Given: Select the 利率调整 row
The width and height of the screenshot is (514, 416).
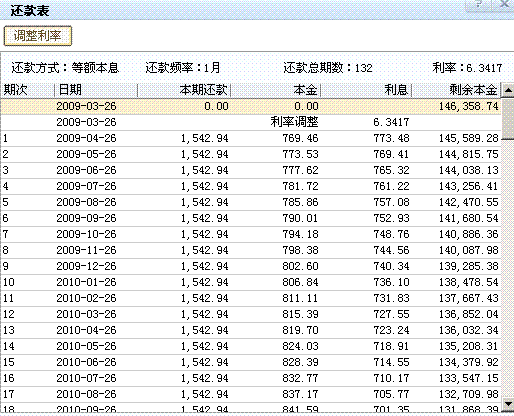Looking at the screenshot, I should click(x=251, y=122).
